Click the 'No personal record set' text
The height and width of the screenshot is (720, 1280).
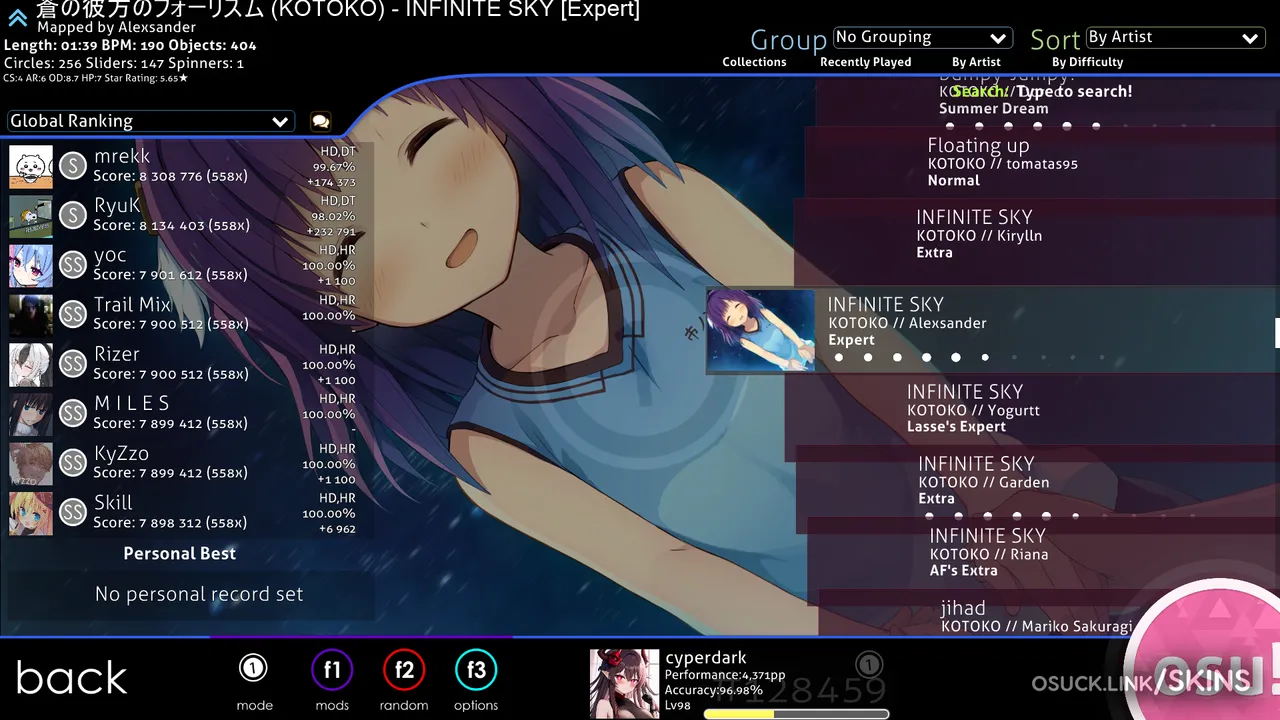pyautogui.click(x=199, y=594)
